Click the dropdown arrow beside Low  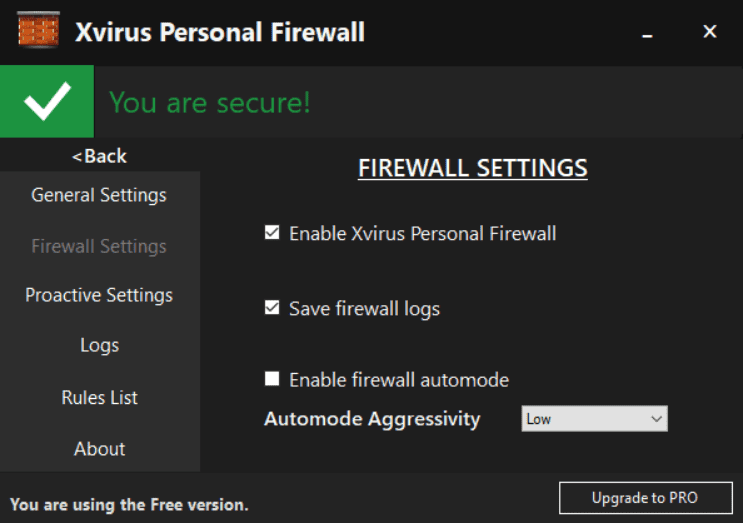pos(657,419)
